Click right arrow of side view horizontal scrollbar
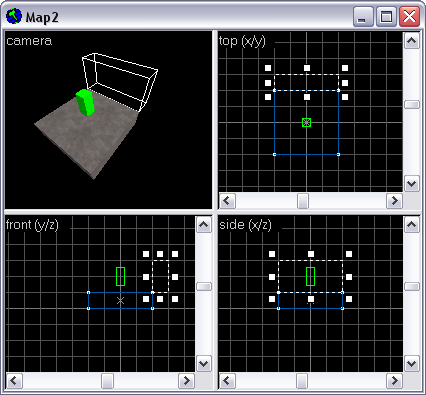Image resolution: width=426 pixels, height=395 pixels. tap(395, 381)
